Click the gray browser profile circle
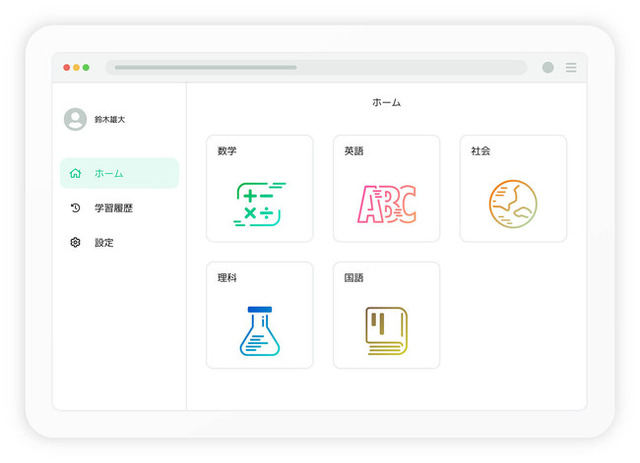 click(548, 67)
